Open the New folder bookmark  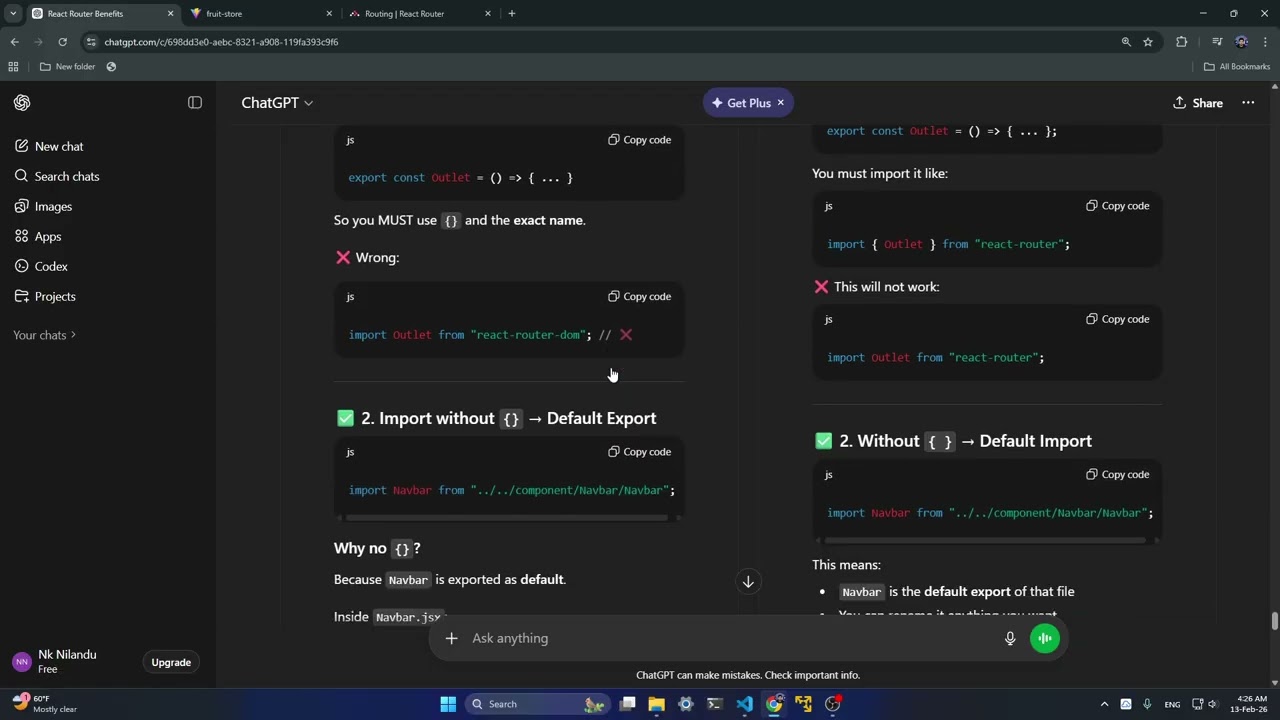point(67,67)
